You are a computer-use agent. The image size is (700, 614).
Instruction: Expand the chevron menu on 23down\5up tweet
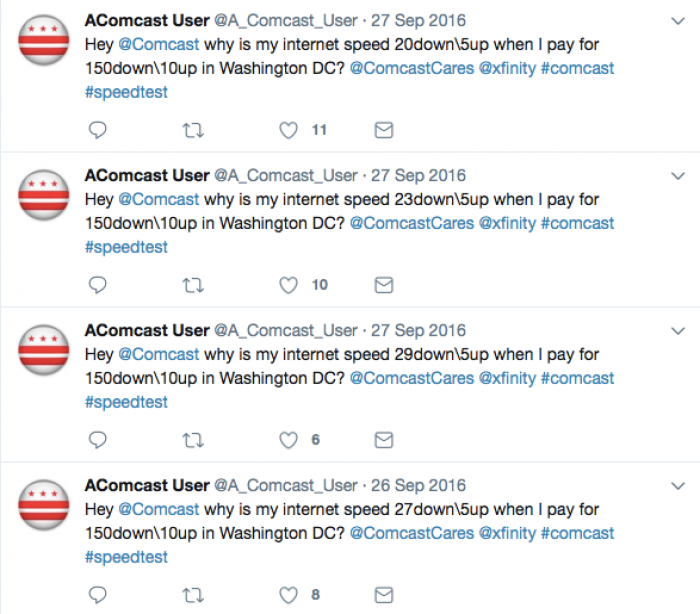(x=678, y=176)
